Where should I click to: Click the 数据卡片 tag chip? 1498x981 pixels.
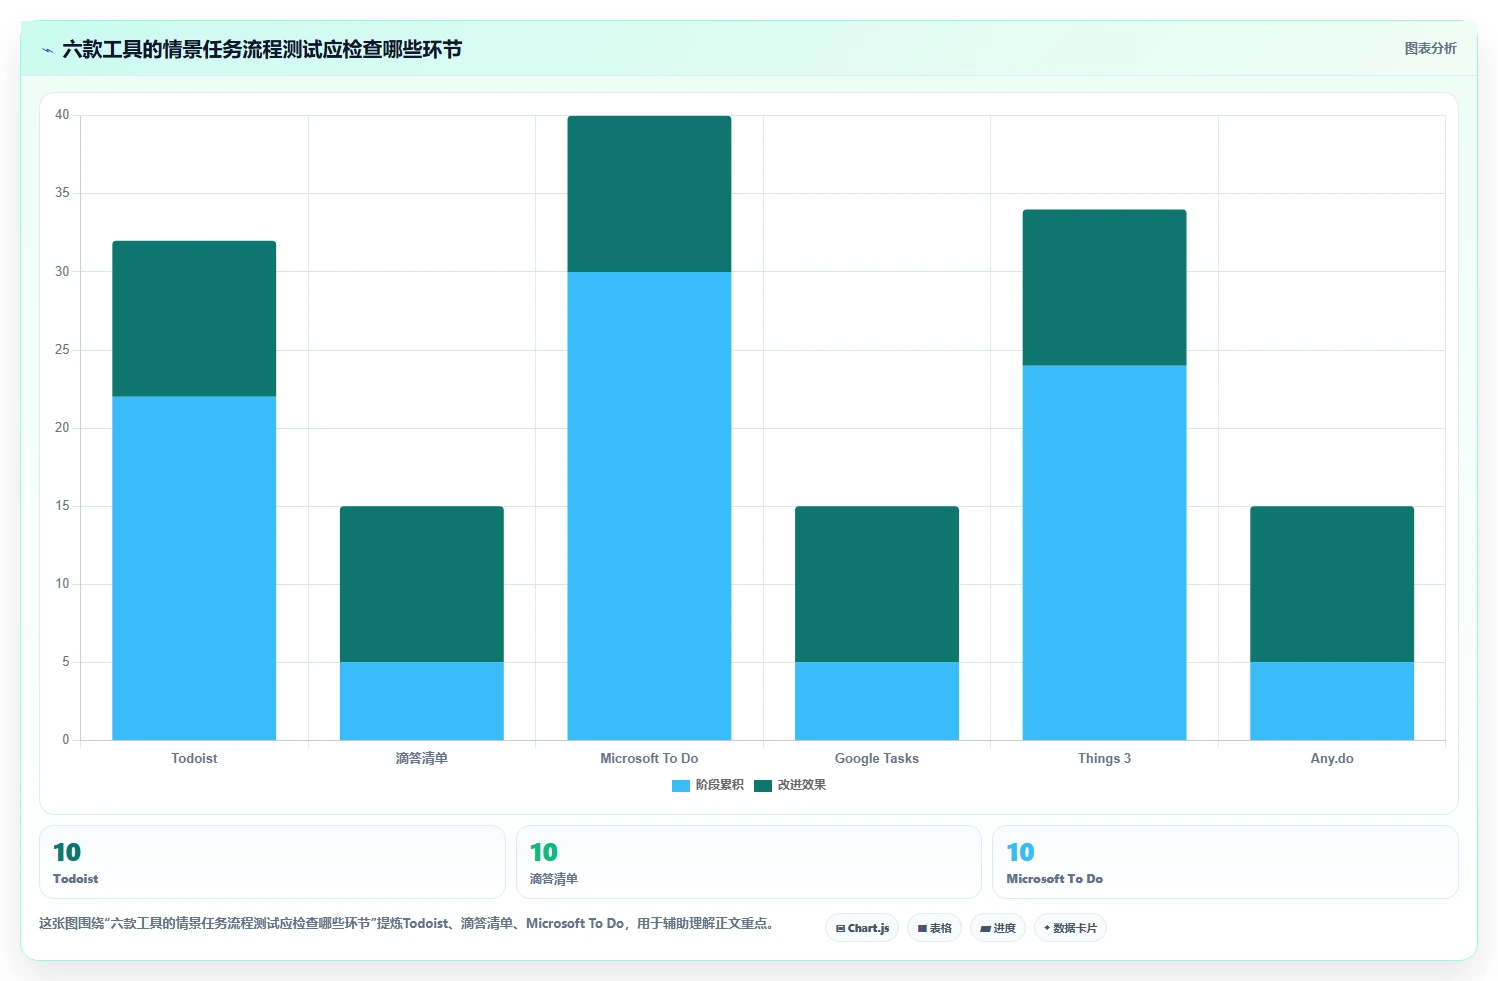point(1070,928)
